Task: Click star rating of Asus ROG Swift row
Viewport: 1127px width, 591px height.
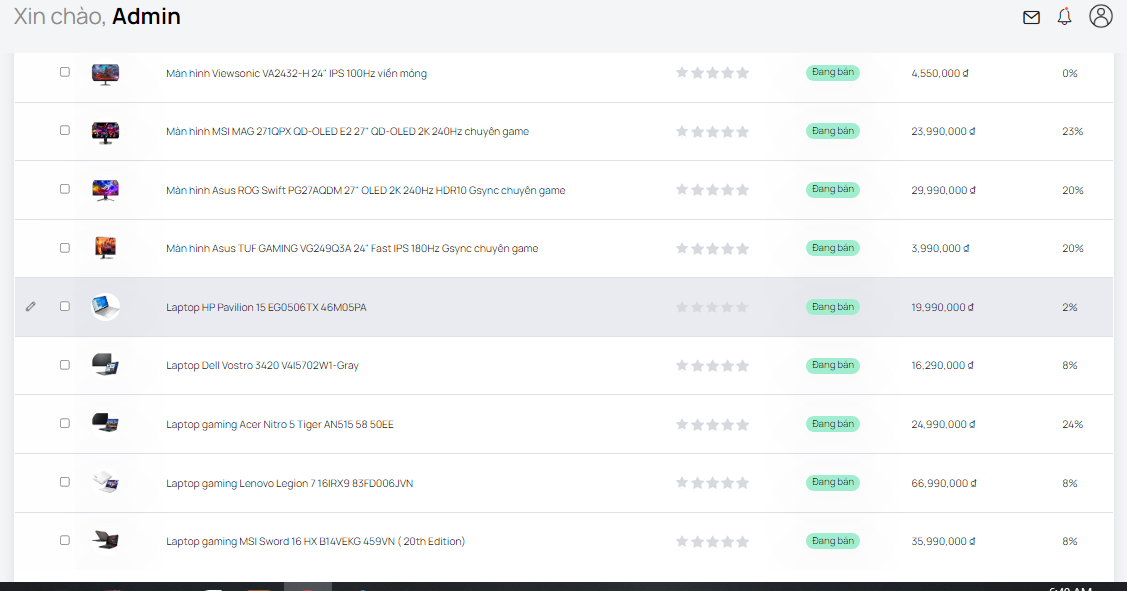Action: [x=712, y=190]
